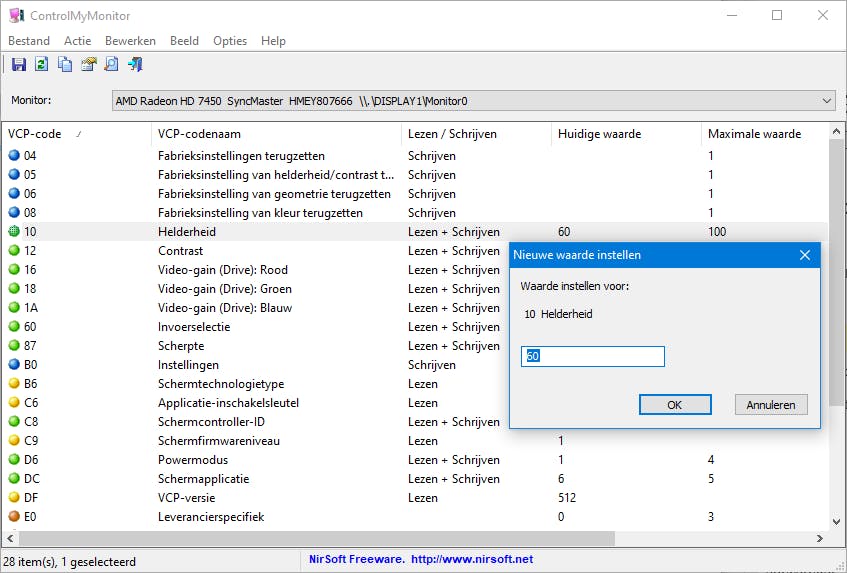
Task: Close the Nieuwe waarde instellen dialog
Action: [805, 255]
